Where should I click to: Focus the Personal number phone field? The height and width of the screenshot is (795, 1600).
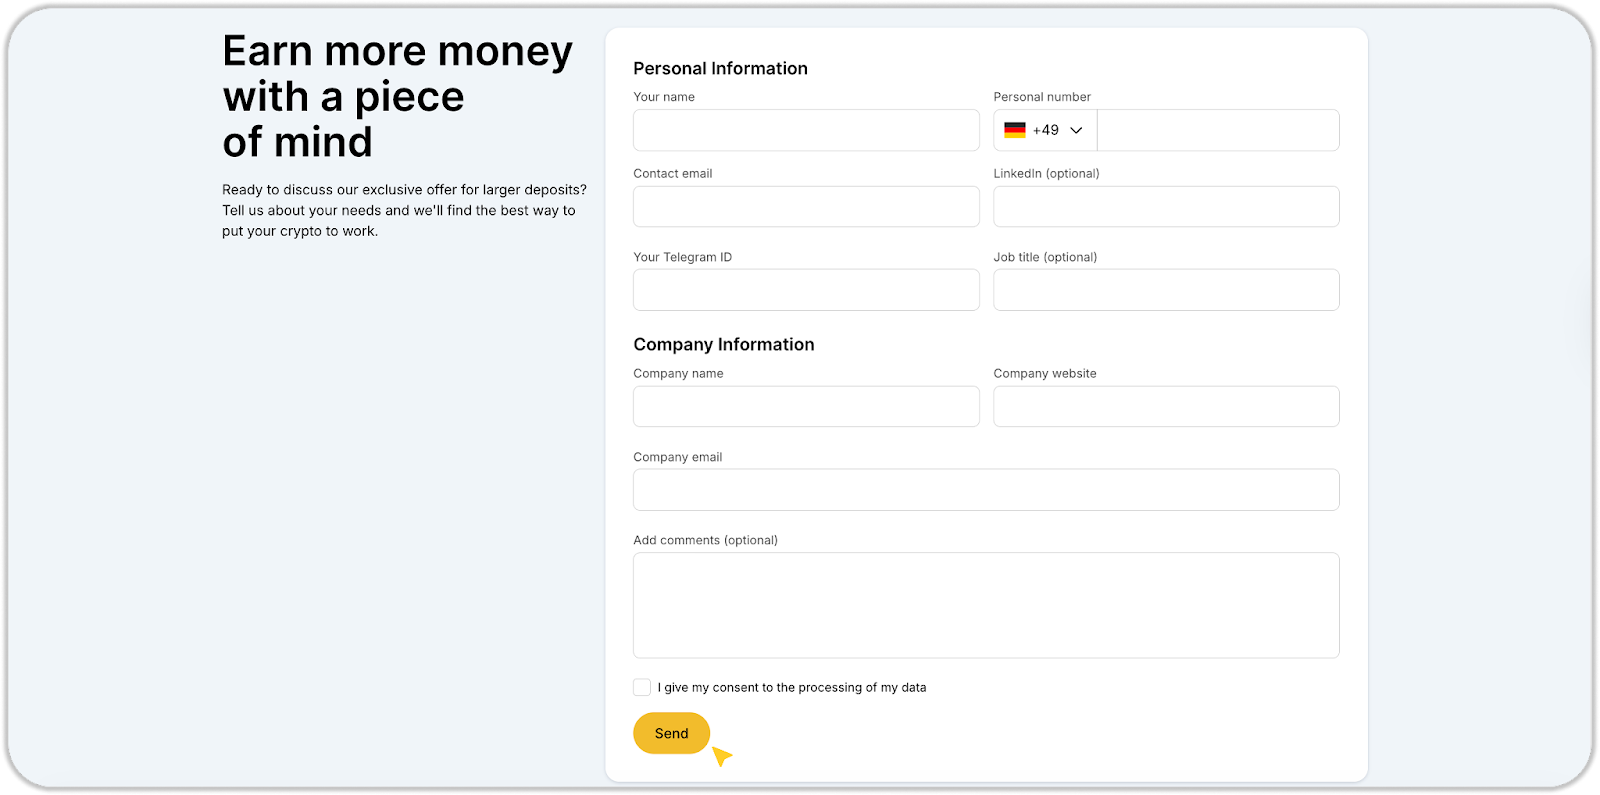1217,130
